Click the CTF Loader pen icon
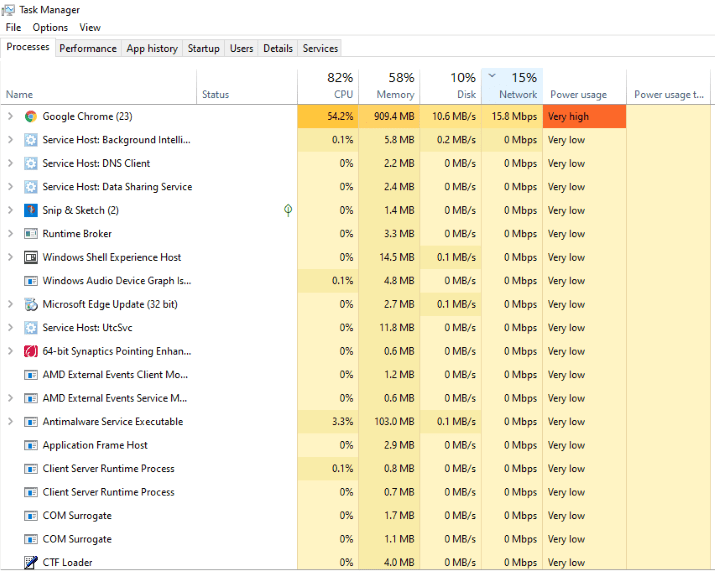715x572 pixels. click(31, 562)
